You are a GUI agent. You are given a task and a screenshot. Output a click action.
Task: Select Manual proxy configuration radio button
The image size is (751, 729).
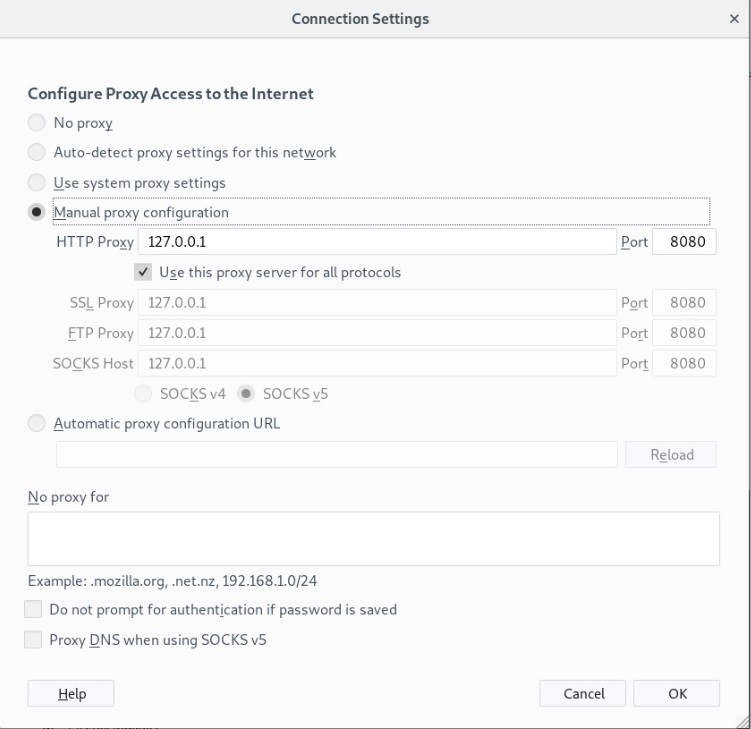coord(37,212)
